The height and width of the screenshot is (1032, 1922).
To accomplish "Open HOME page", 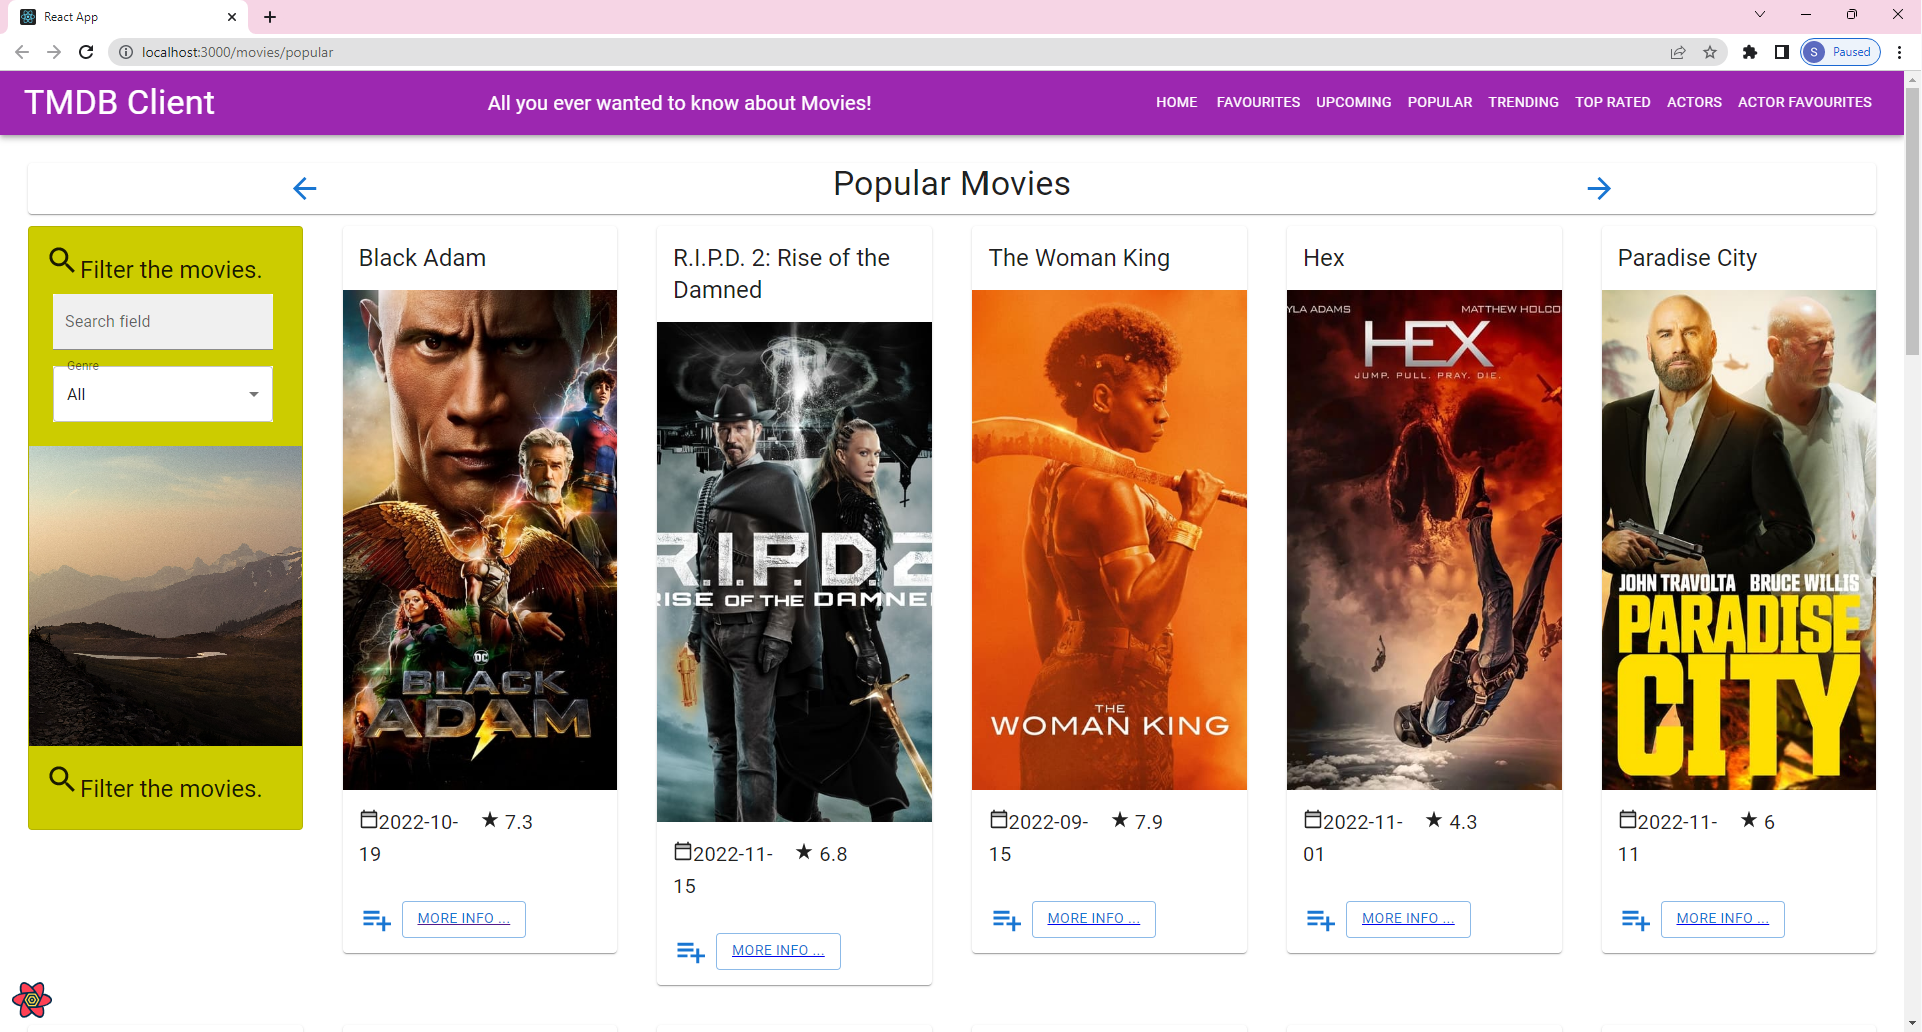I will coord(1177,102).
